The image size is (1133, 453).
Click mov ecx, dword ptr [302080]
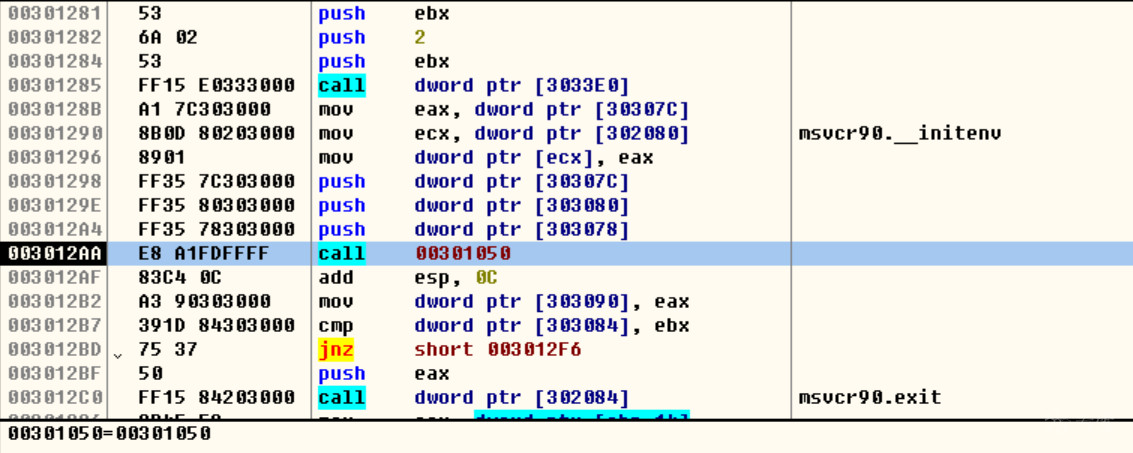[504, 134]
